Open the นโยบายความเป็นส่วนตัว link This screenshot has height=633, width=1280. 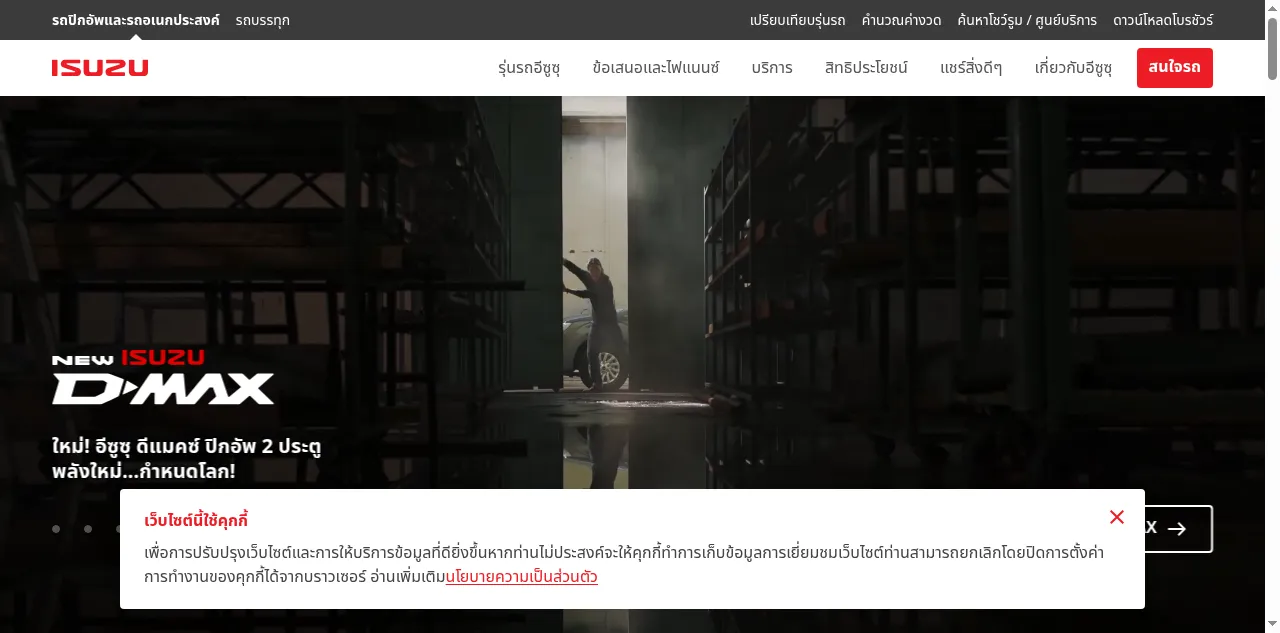pos(522,577)
